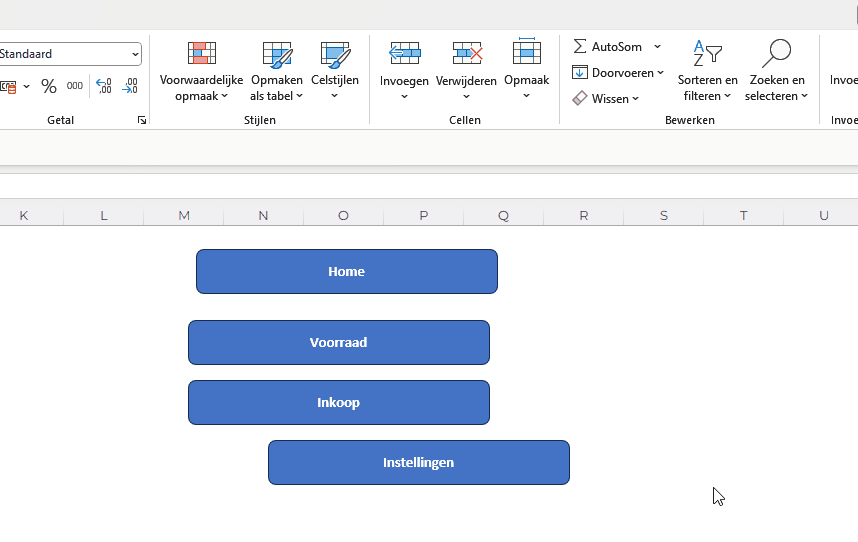
Task: Click the Verwijderen cells icon
Action: point(466,54)
